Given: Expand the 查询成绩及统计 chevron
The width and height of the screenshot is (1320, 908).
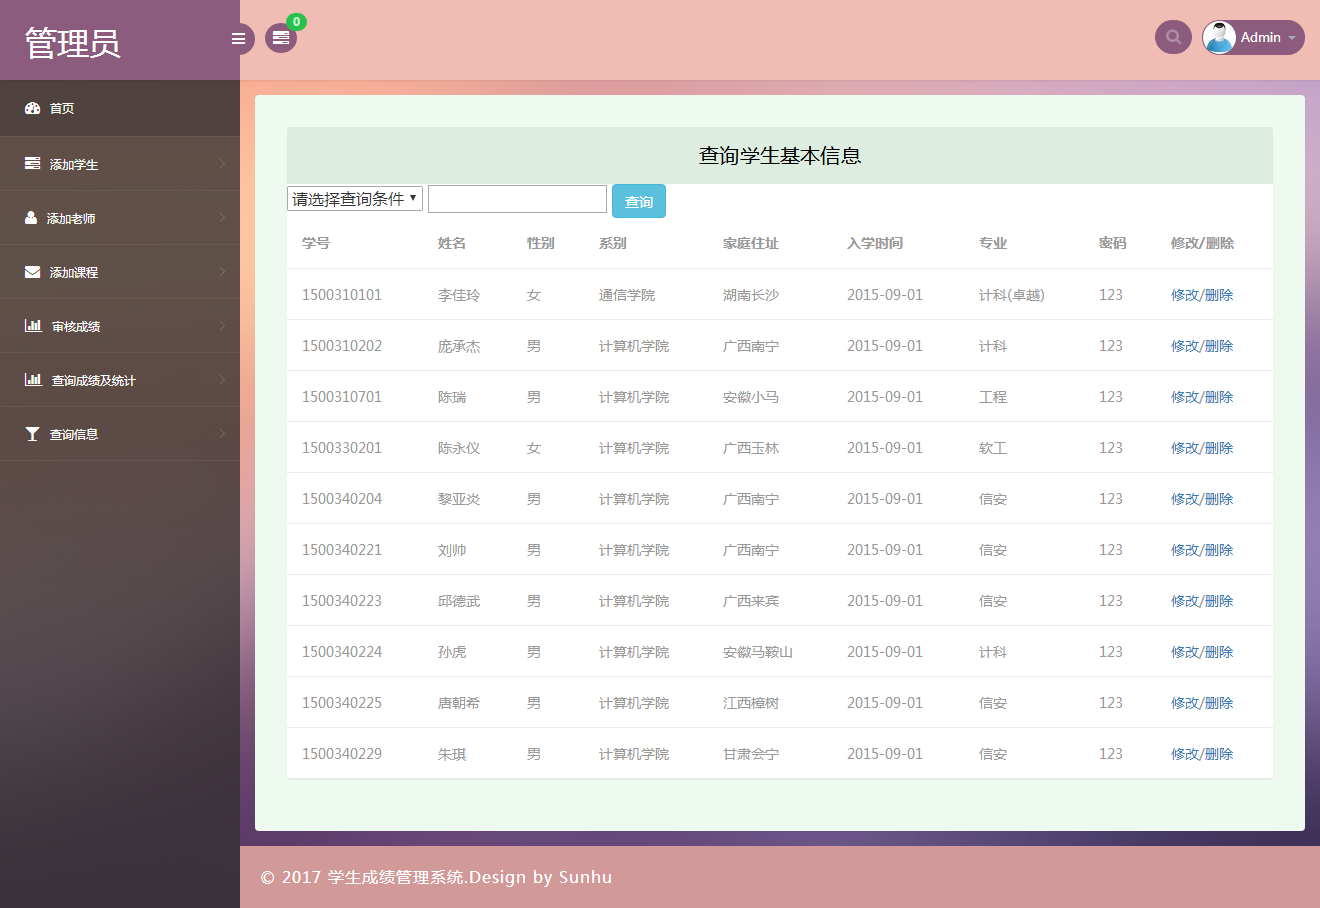Looking at the screenshot, I should (222, 380).
